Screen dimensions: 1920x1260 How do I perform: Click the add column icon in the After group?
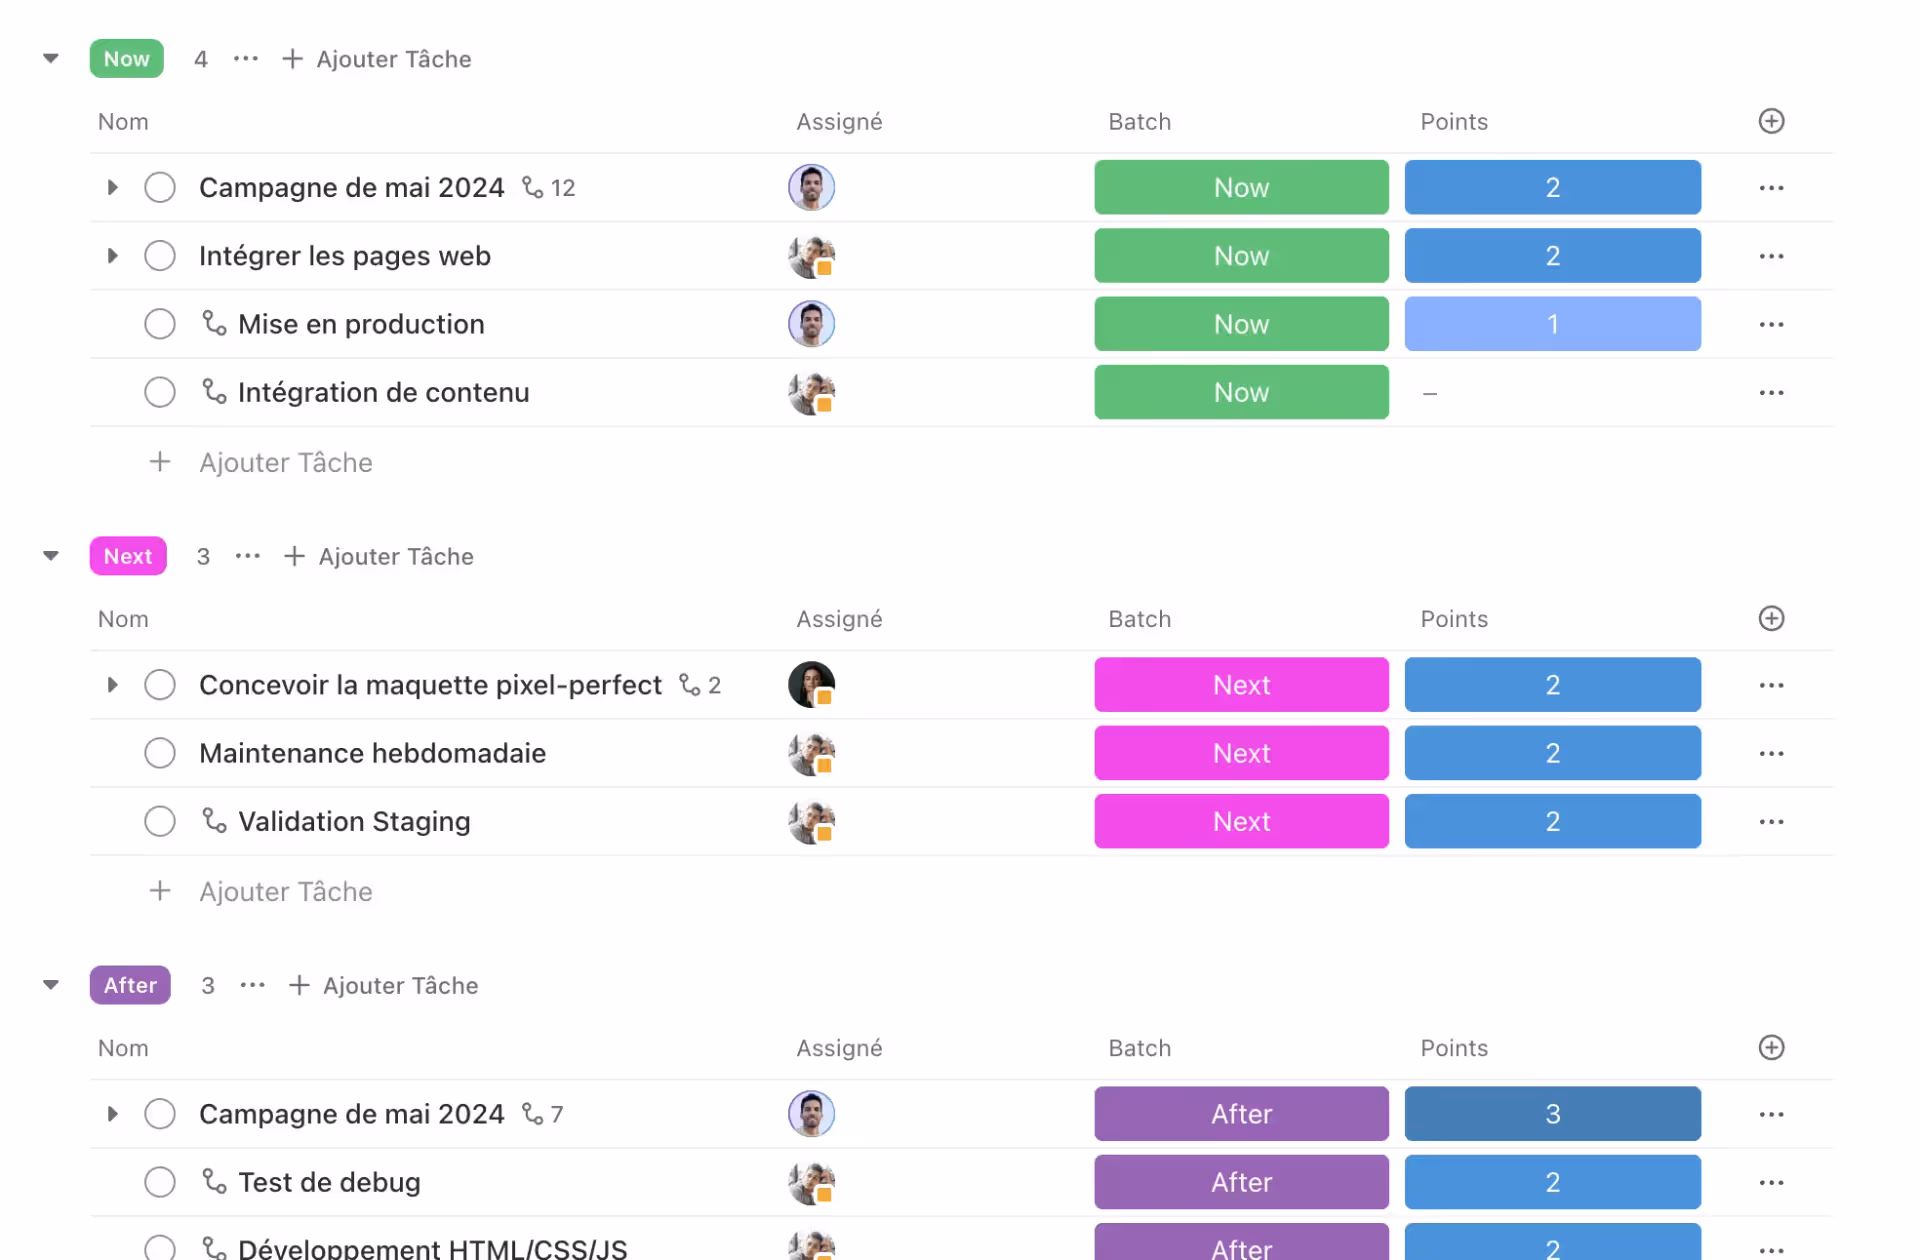tap(1771, 1048)
